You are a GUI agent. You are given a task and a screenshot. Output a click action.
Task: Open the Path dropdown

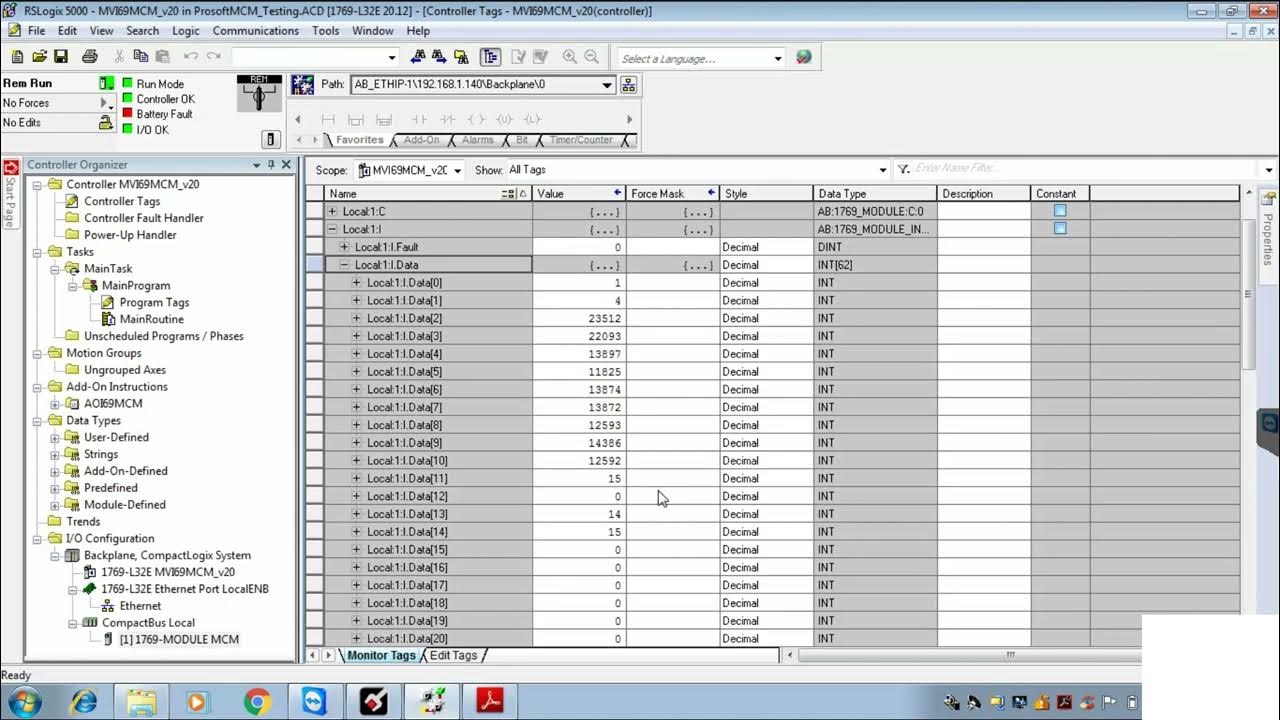coord(606,85)
